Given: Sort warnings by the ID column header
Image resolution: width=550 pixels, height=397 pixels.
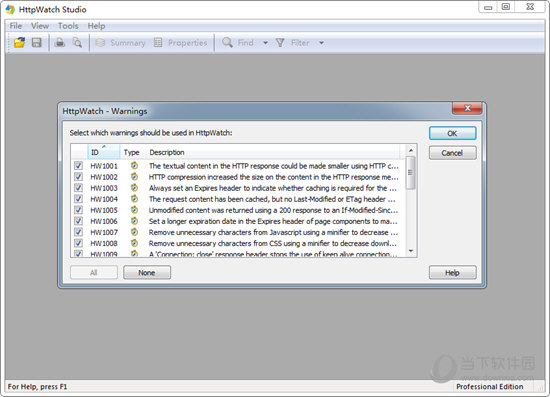Looking at the screenshot, I should [103, 152].
